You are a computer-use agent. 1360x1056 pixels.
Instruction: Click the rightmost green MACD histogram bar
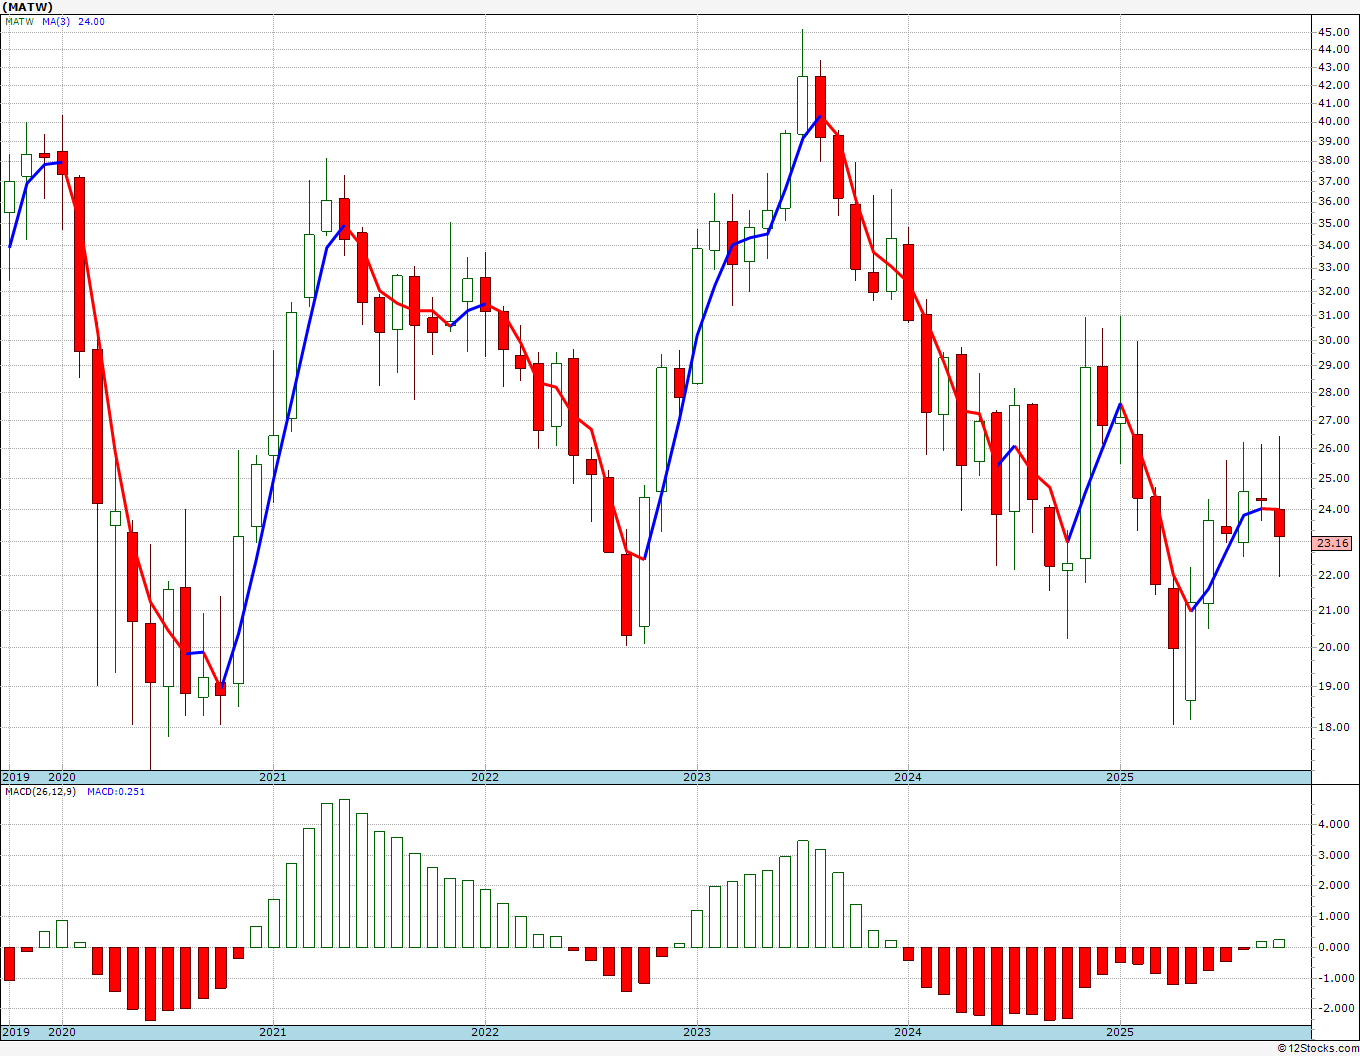[1279, 943]
